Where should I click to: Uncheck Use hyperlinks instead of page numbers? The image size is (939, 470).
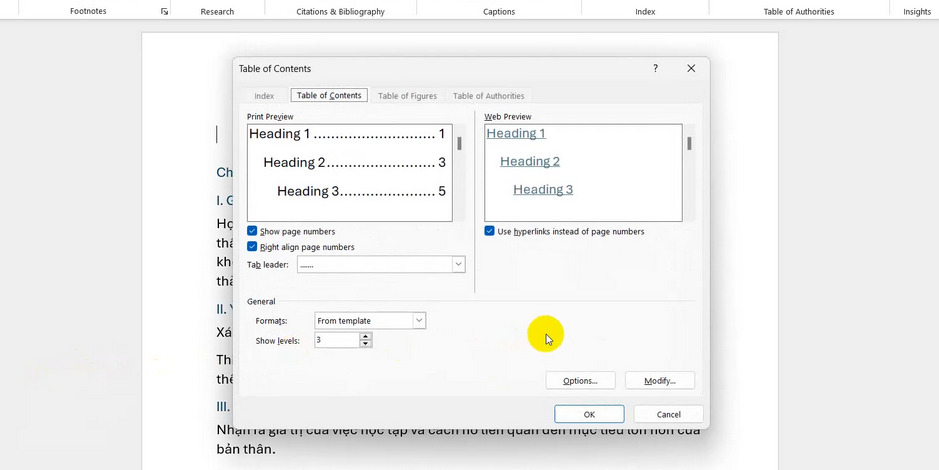click(490, 231)
